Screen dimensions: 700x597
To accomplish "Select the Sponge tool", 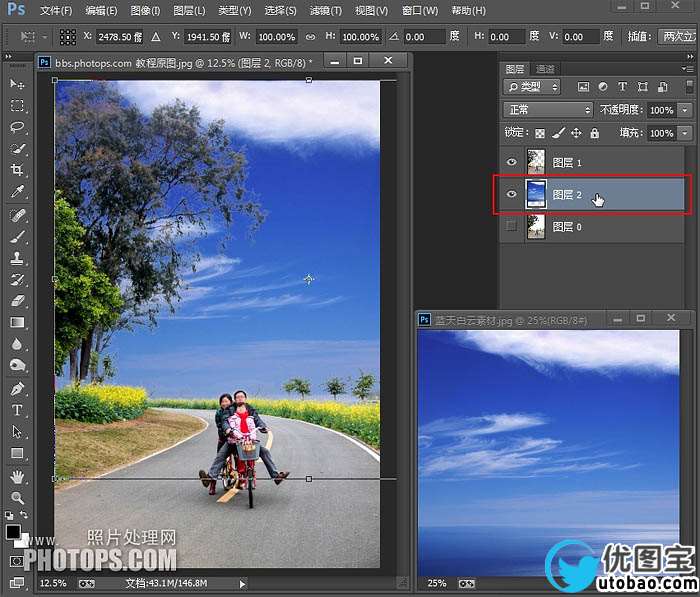I will 17,365.
